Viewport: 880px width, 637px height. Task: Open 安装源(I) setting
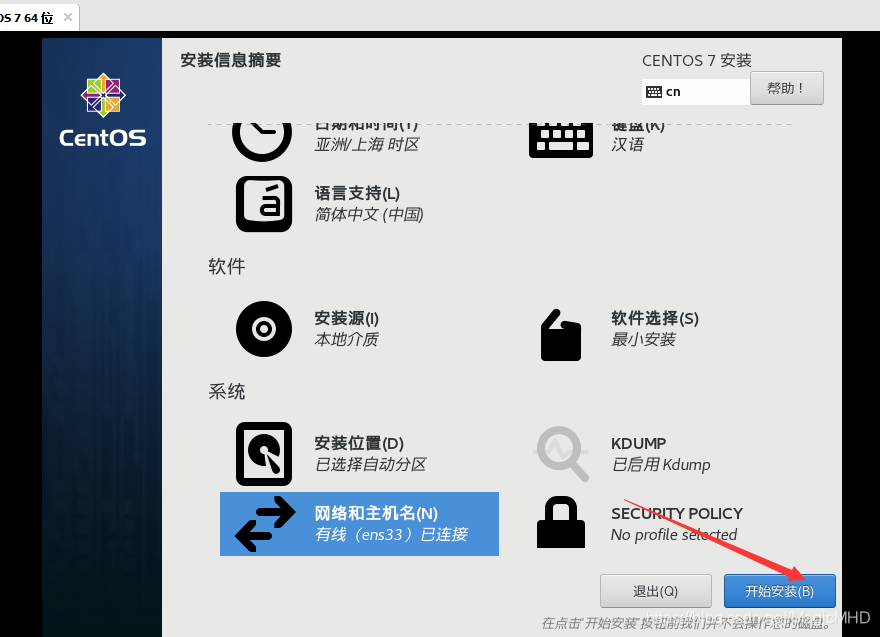tap(346, 318)
